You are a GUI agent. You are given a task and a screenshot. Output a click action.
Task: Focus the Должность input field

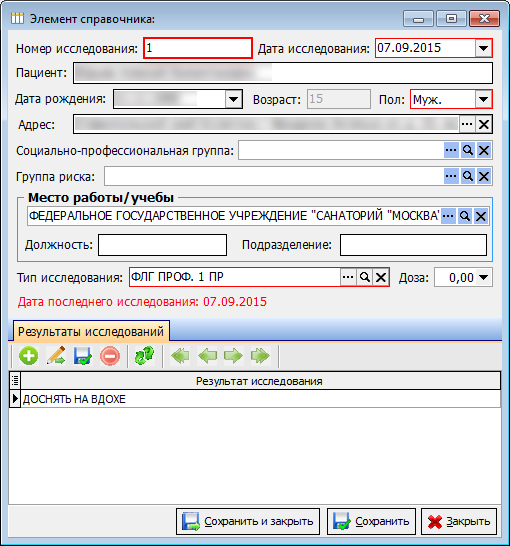coord(163,245)
